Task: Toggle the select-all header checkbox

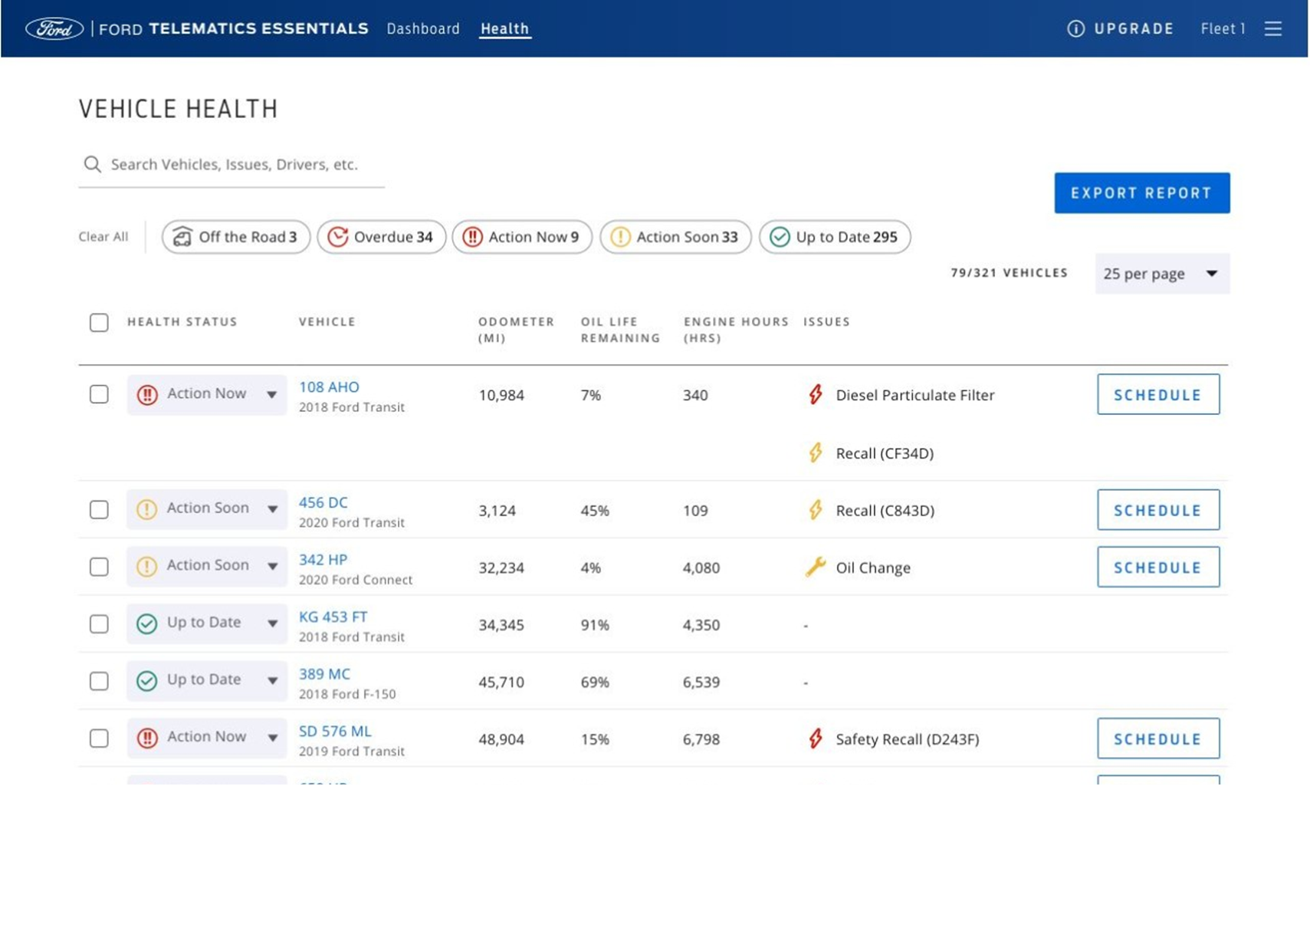Action: [99, 322]
